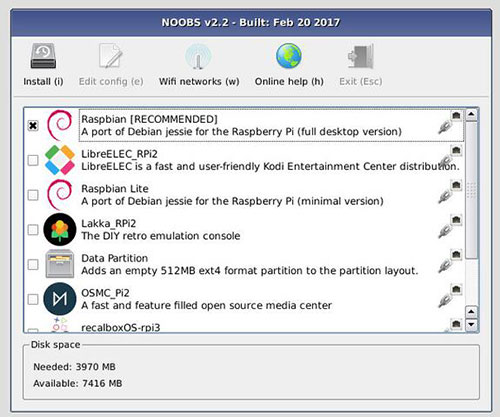Select the LibreELEC Kodi Entertainment Center description
This screenshot has height=417, width=500.
tap(270, 166)
